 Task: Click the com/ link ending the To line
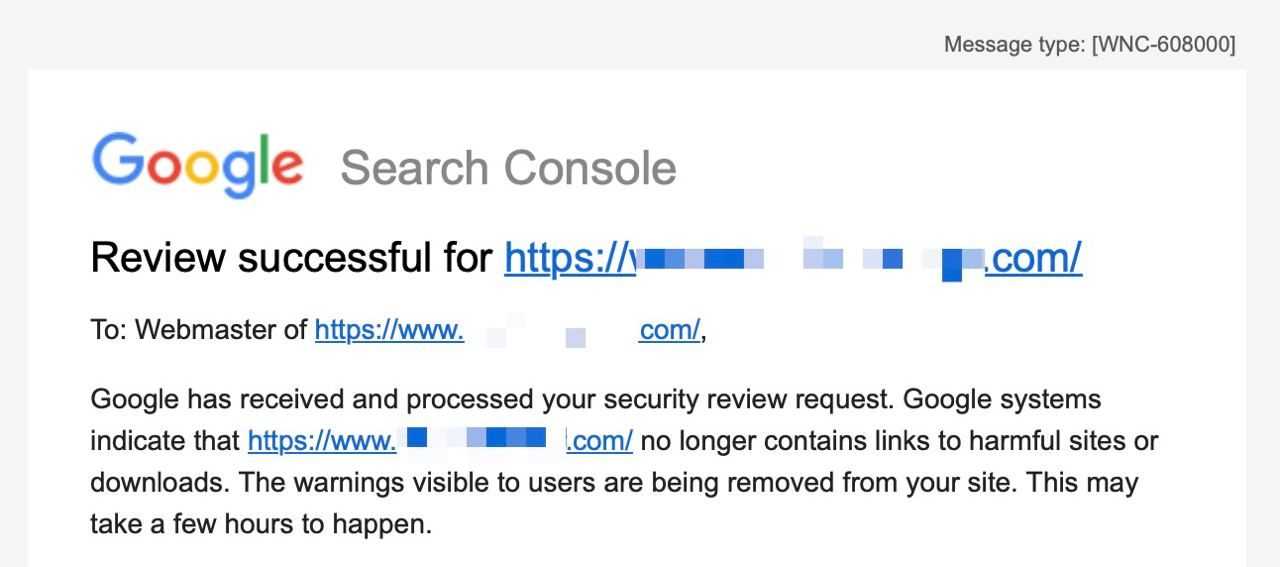pos(669,330)
